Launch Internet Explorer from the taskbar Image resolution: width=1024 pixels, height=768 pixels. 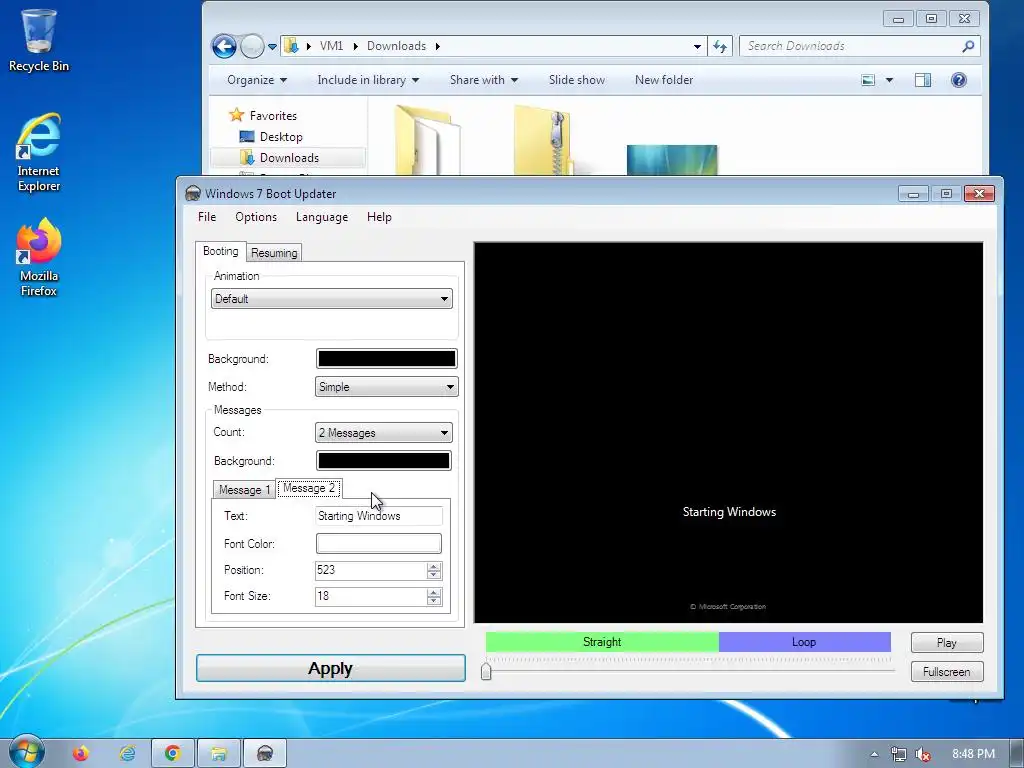[x=127, y=754]
